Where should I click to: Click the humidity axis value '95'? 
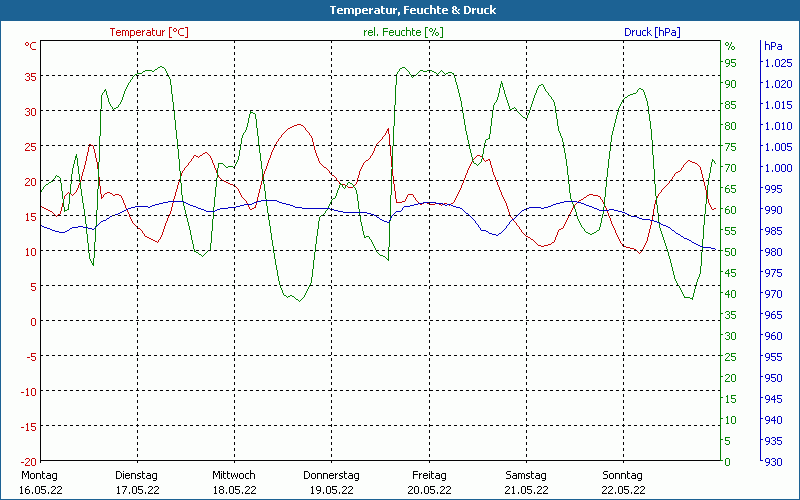click(731, 63)
